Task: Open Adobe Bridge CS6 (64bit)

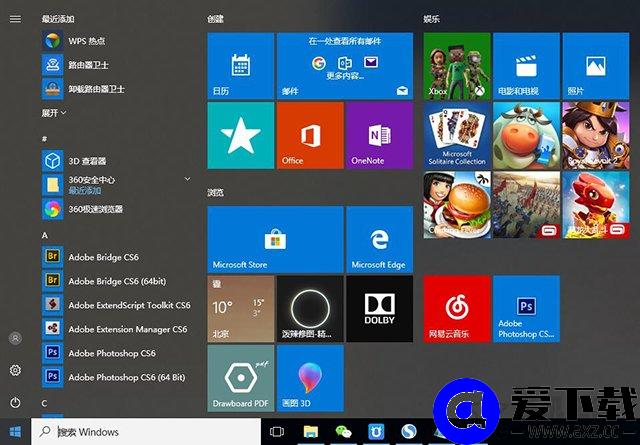Action: coord(116,281)
